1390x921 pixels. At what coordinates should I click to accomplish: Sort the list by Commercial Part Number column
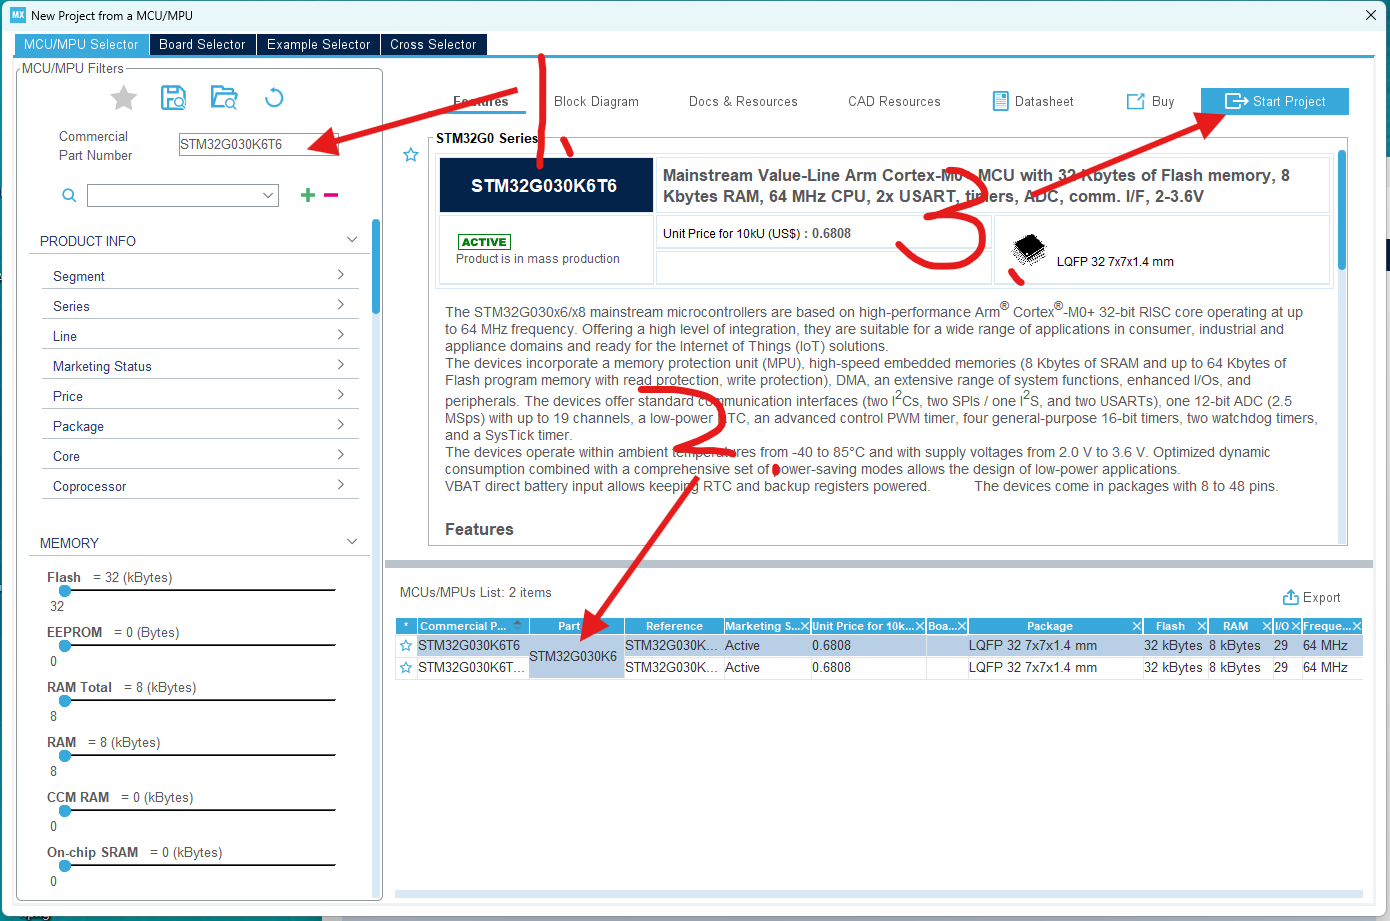click(473, 626)
